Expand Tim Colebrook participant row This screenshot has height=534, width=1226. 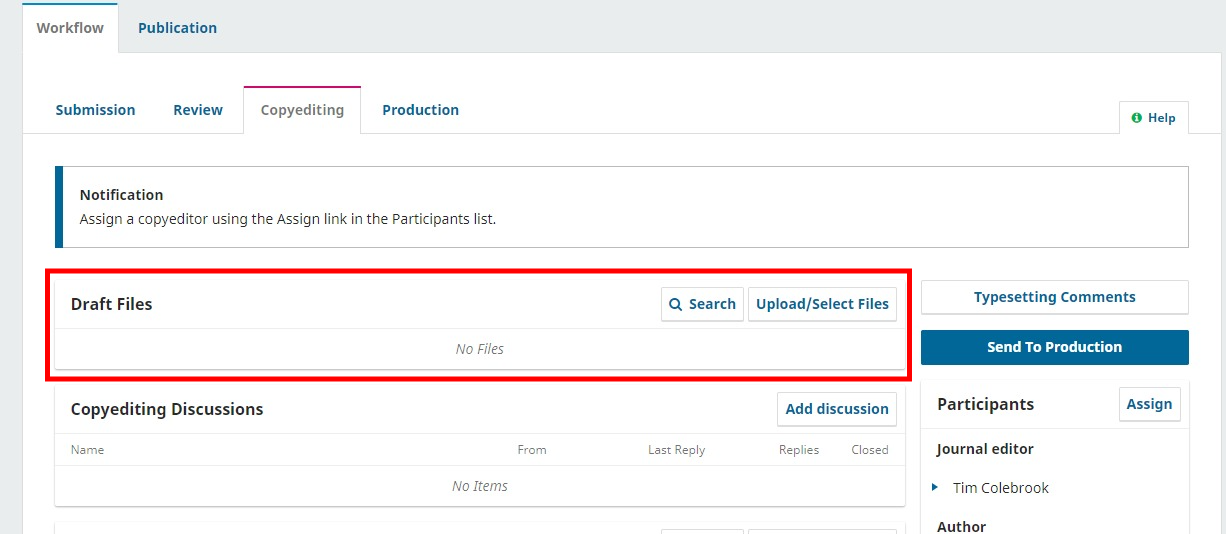(x=935, y=488)
